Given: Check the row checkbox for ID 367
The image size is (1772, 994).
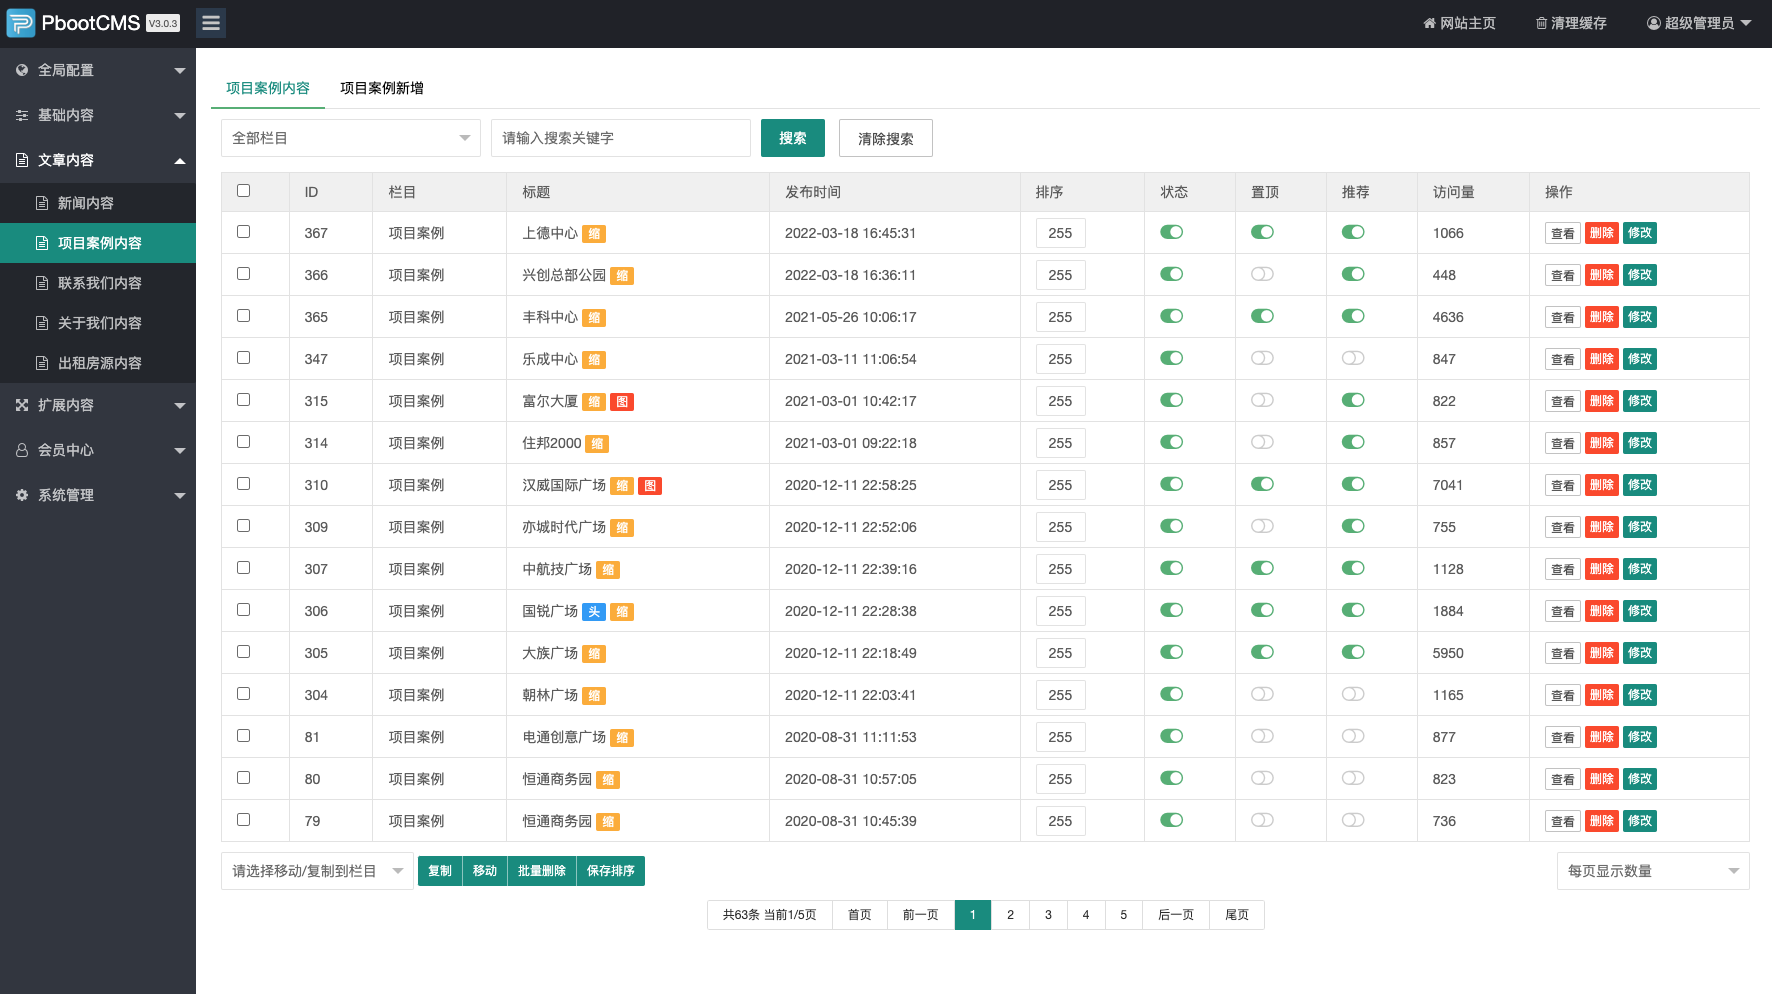Looking at the screenshot, I should (x=243, y=232).
